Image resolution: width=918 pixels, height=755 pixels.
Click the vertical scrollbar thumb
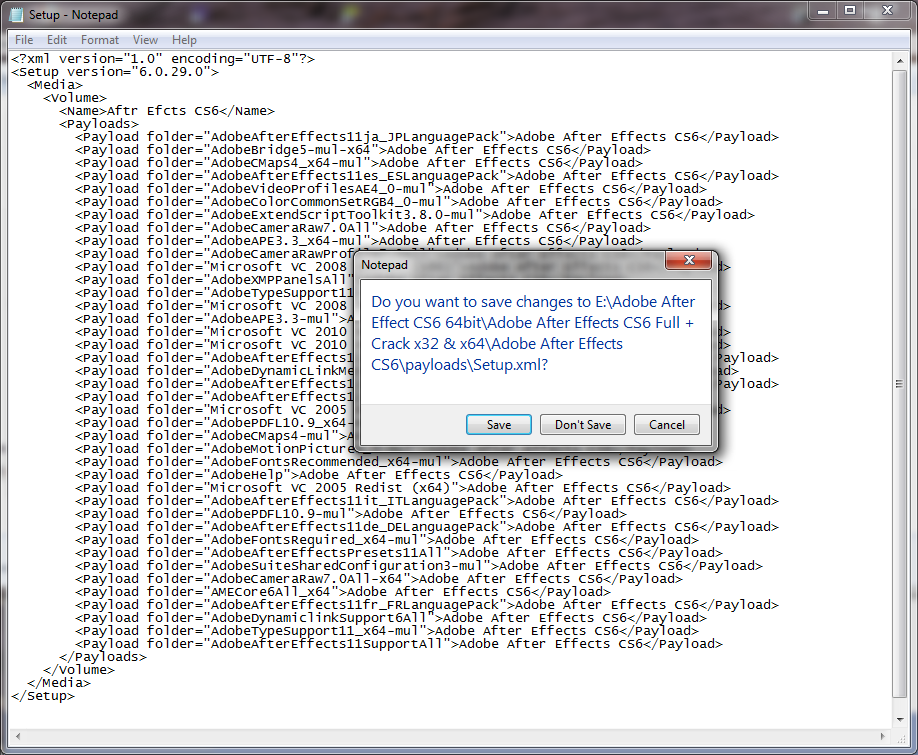pos(900,384)
